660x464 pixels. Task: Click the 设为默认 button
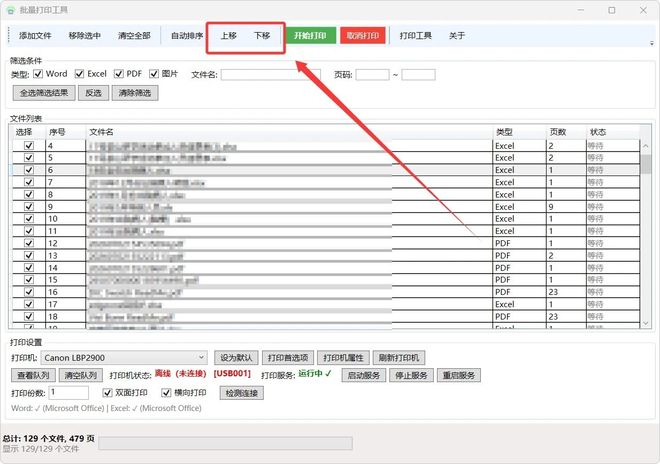pos(236,358)
